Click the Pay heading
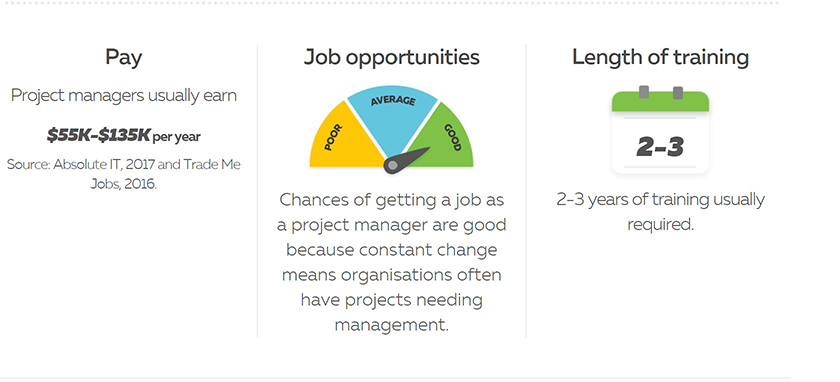The width and height of the screenshot is (840, 382). tap(124, 57)
